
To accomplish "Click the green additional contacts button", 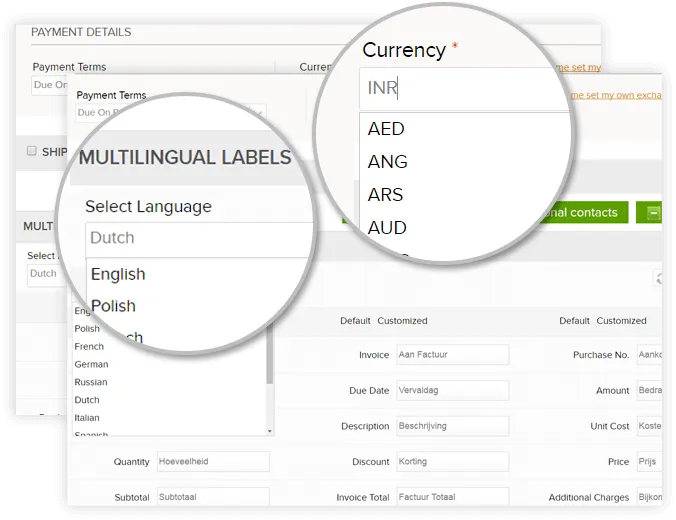I will (584, 213).
